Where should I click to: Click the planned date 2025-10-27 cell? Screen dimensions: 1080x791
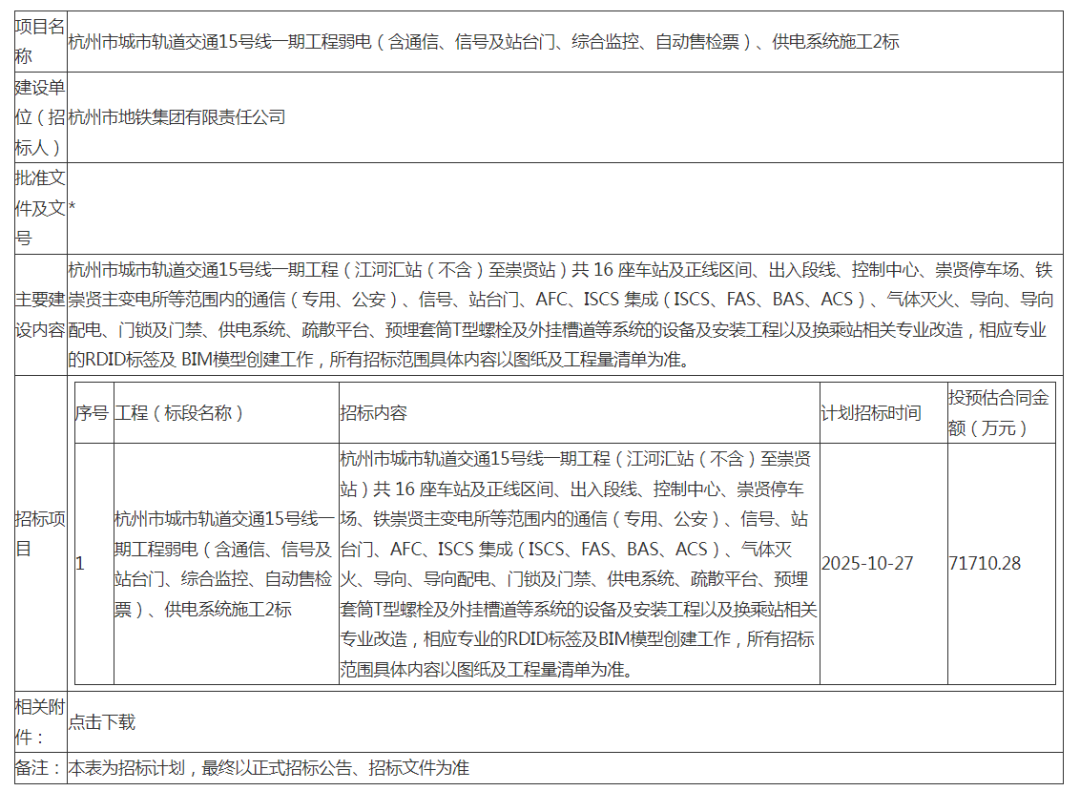point(867,563)
